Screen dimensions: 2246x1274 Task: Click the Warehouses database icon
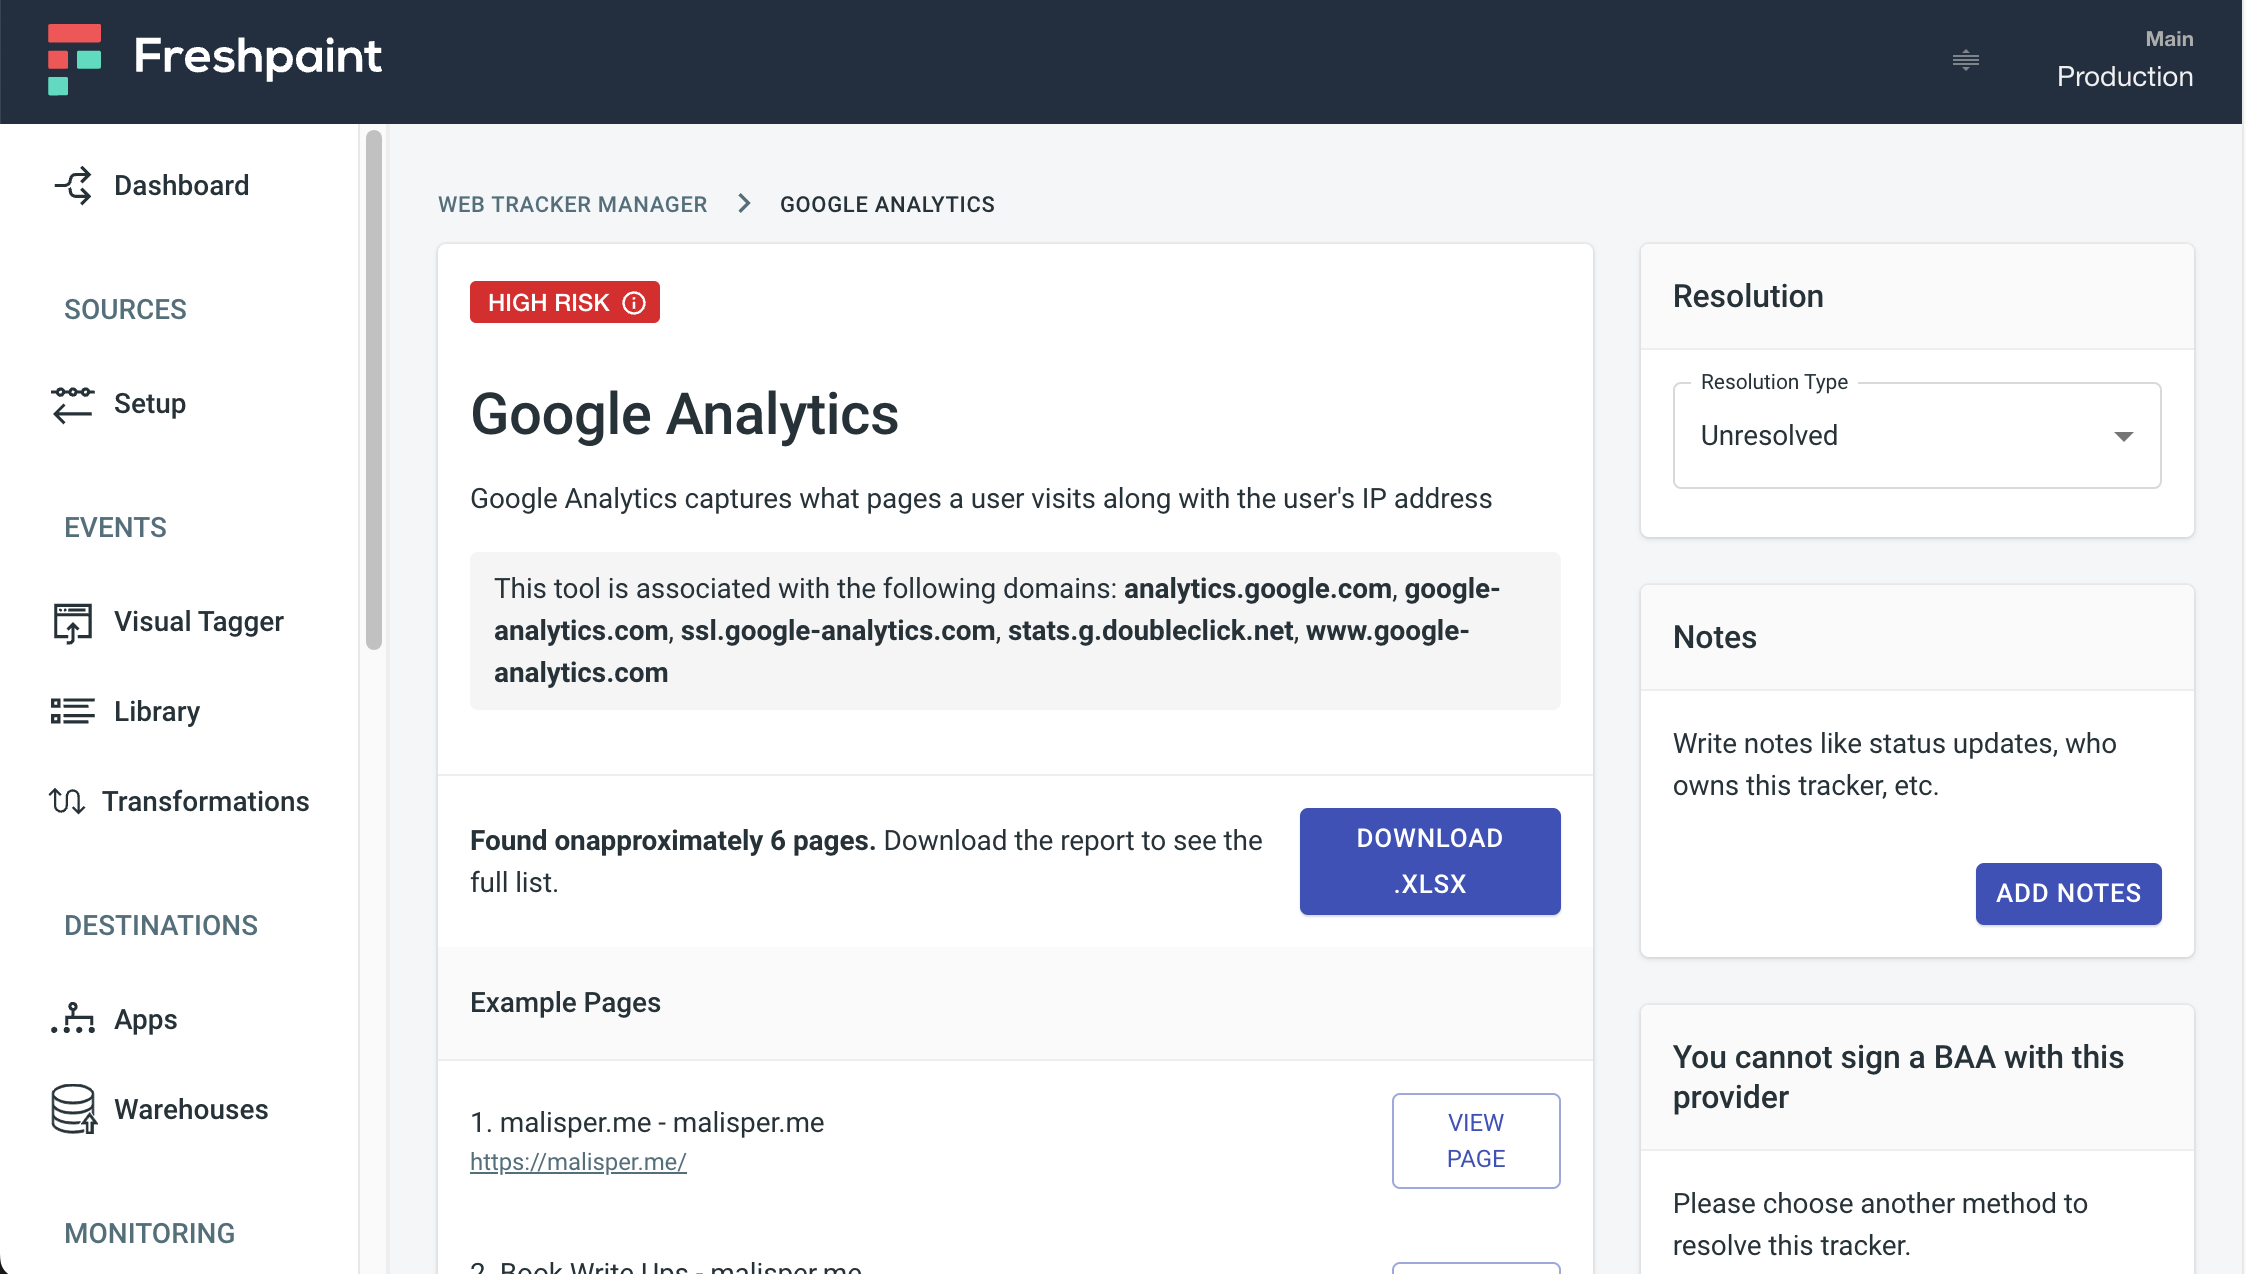click(73, 1110)
